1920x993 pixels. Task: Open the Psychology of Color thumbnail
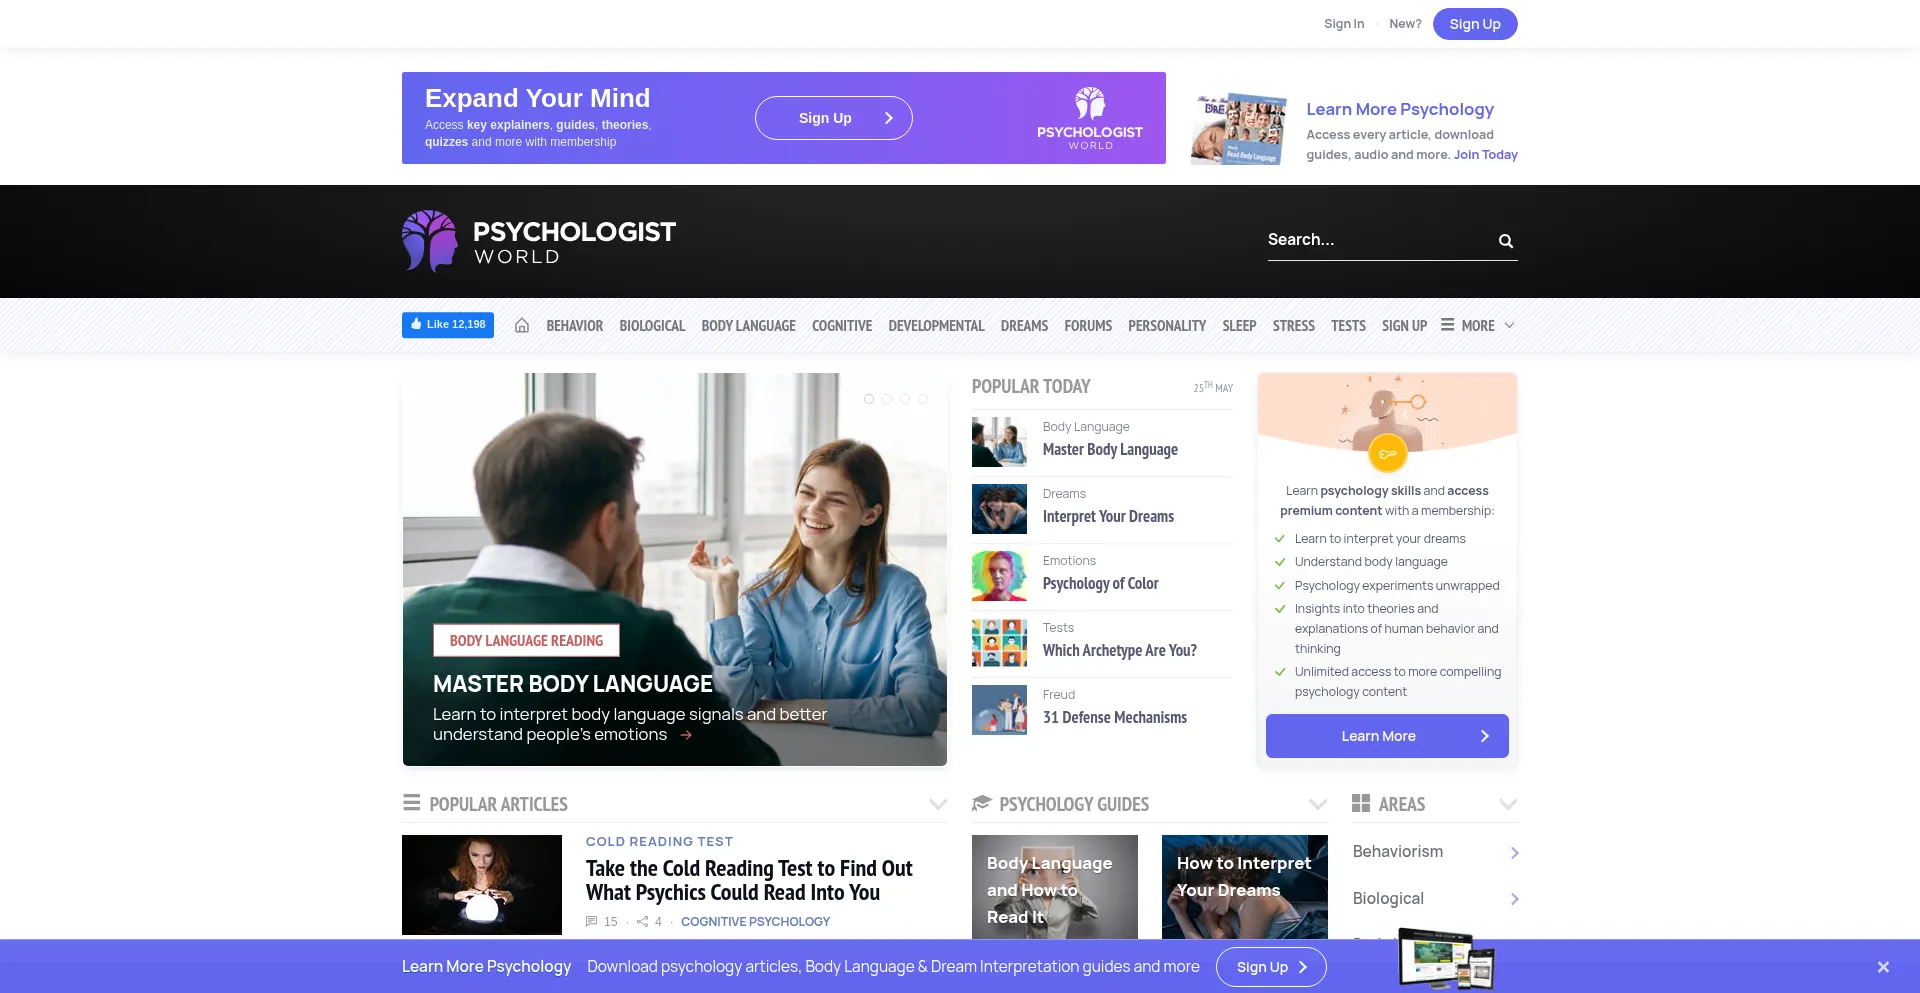click(x=999, y=576)
